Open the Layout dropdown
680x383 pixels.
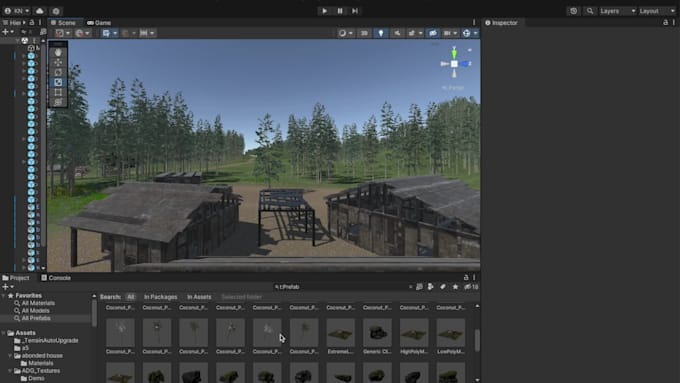(657, 11)
